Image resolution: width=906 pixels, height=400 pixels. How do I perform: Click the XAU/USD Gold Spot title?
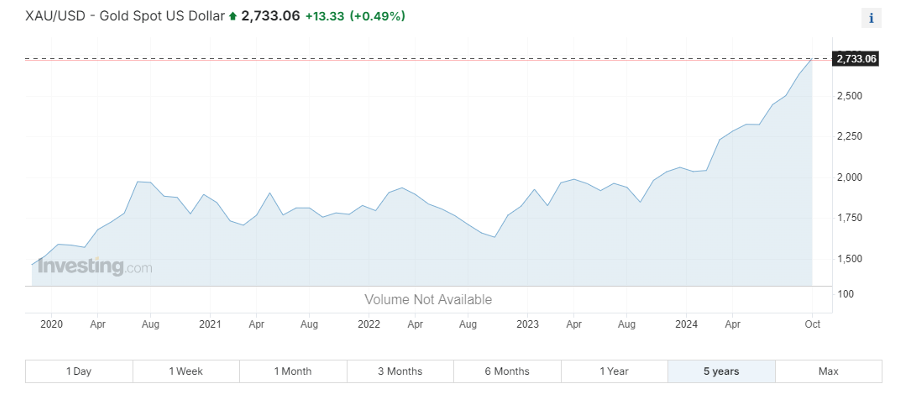(x=125, y=17)
